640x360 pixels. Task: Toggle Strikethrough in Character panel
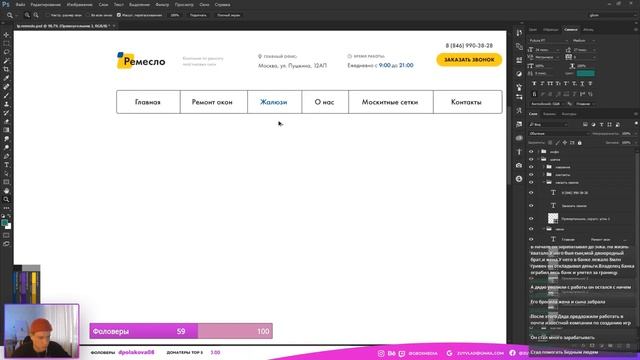coord(590,84)
